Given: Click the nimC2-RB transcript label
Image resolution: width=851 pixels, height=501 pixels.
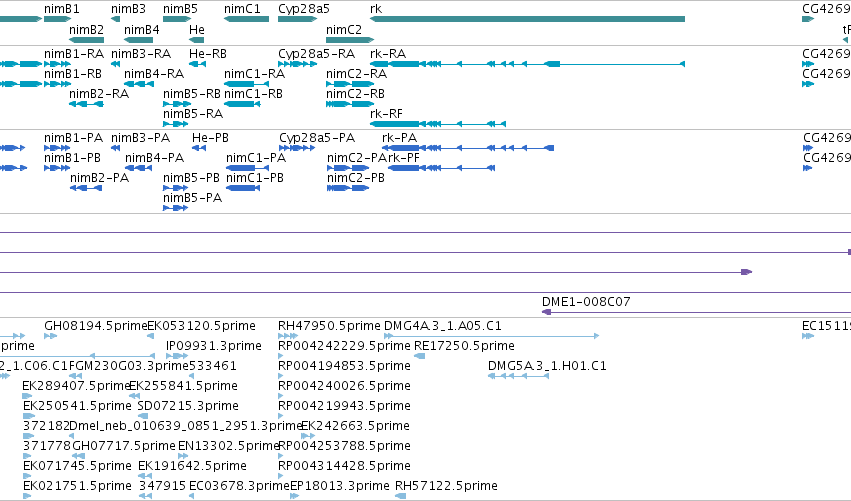Looking at the screenshot, I should click(355, 94).
